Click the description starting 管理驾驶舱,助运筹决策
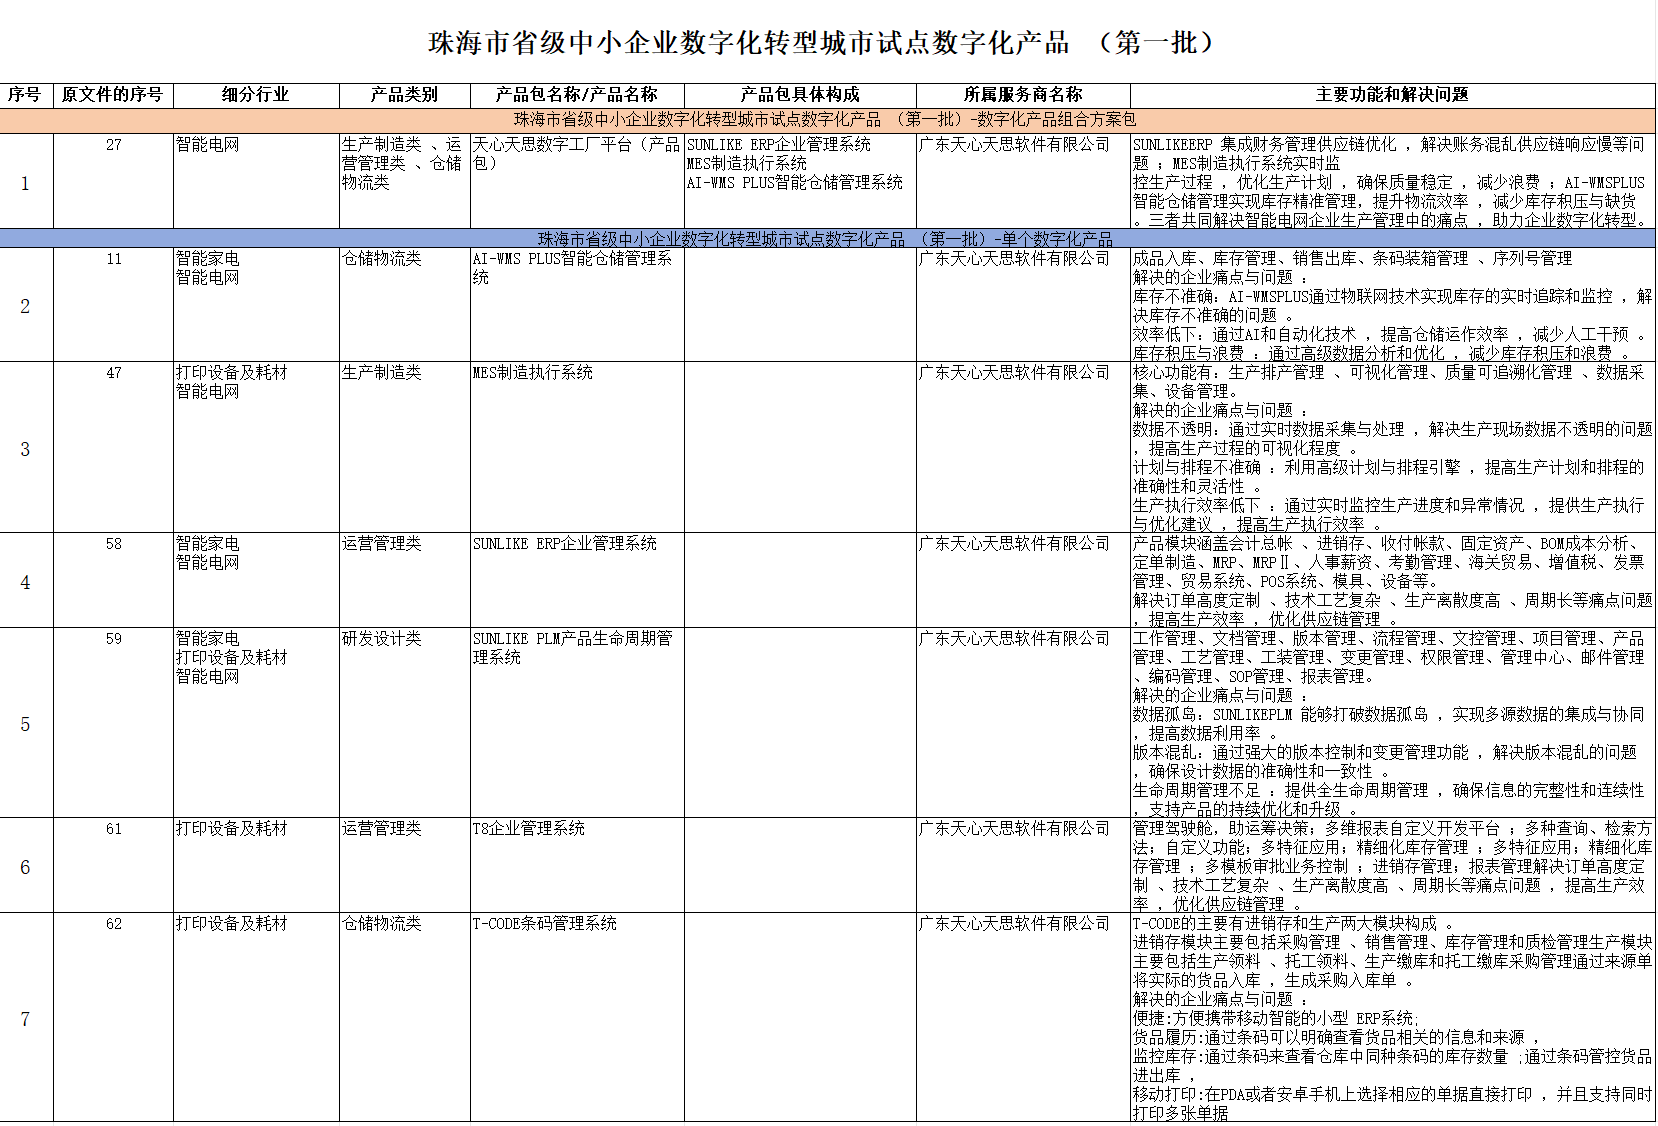 point(1392,865)
